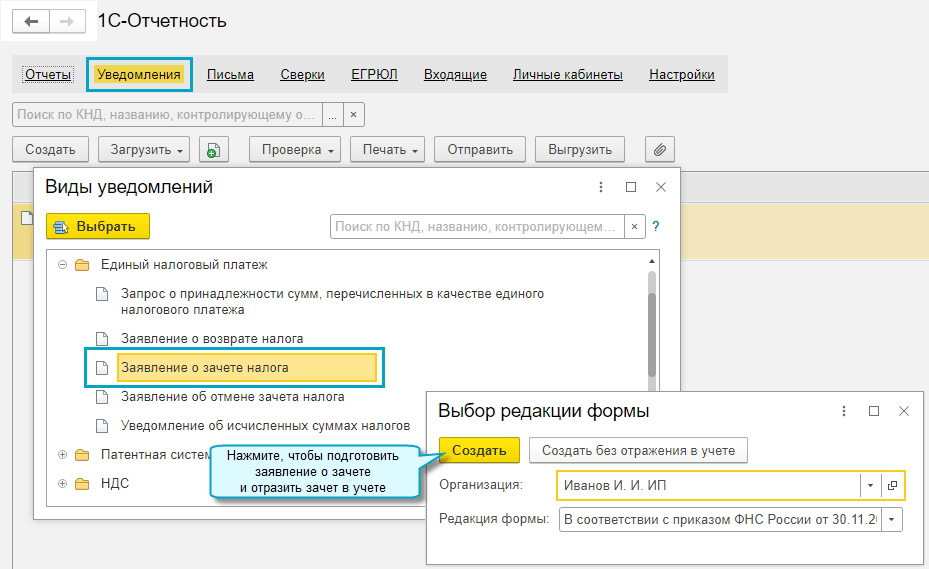The width and height of the screenshot is (929, 569).
Task: Select Заявление о возврате налога
Action: point(212,339)
